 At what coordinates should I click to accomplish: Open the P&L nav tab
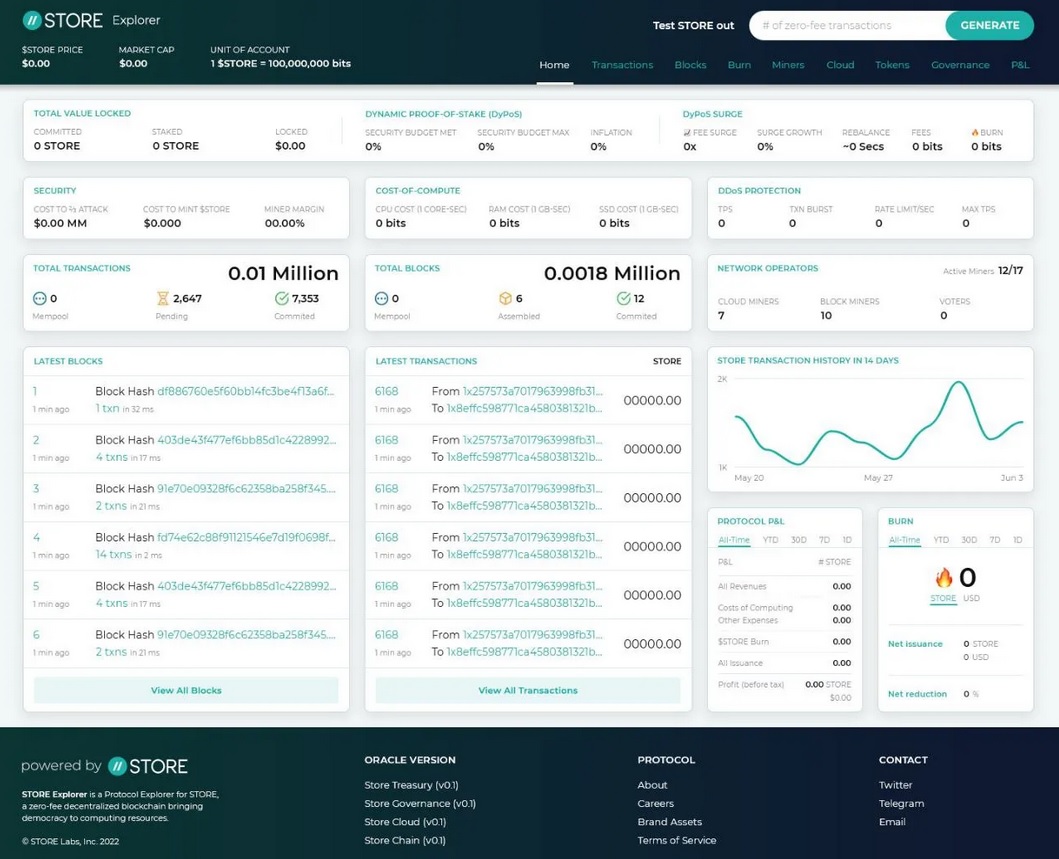pyautogui.click(x=1020, y=65)
